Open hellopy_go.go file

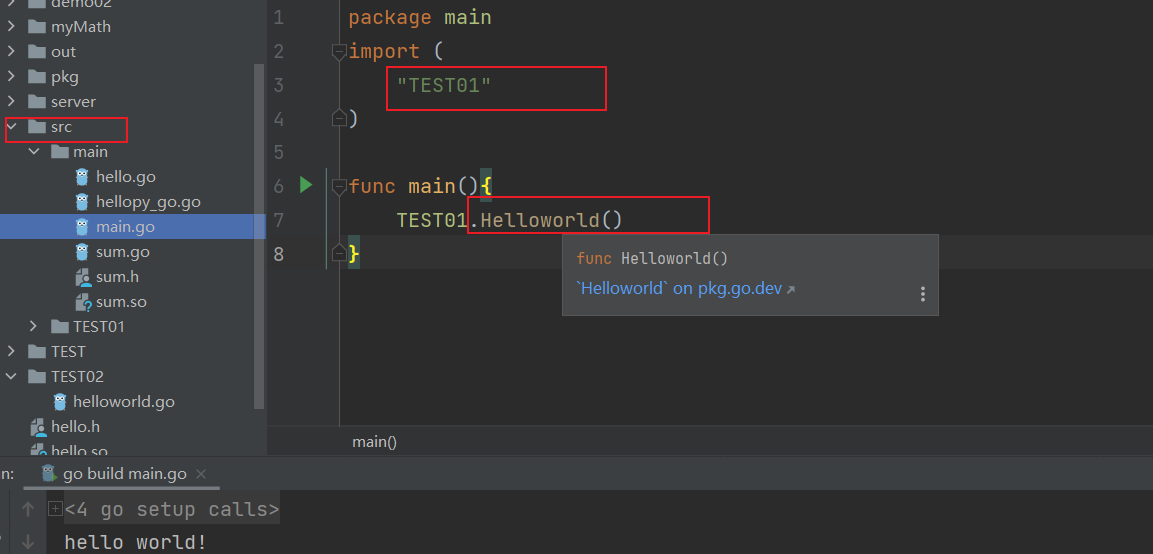coord(148,202)
